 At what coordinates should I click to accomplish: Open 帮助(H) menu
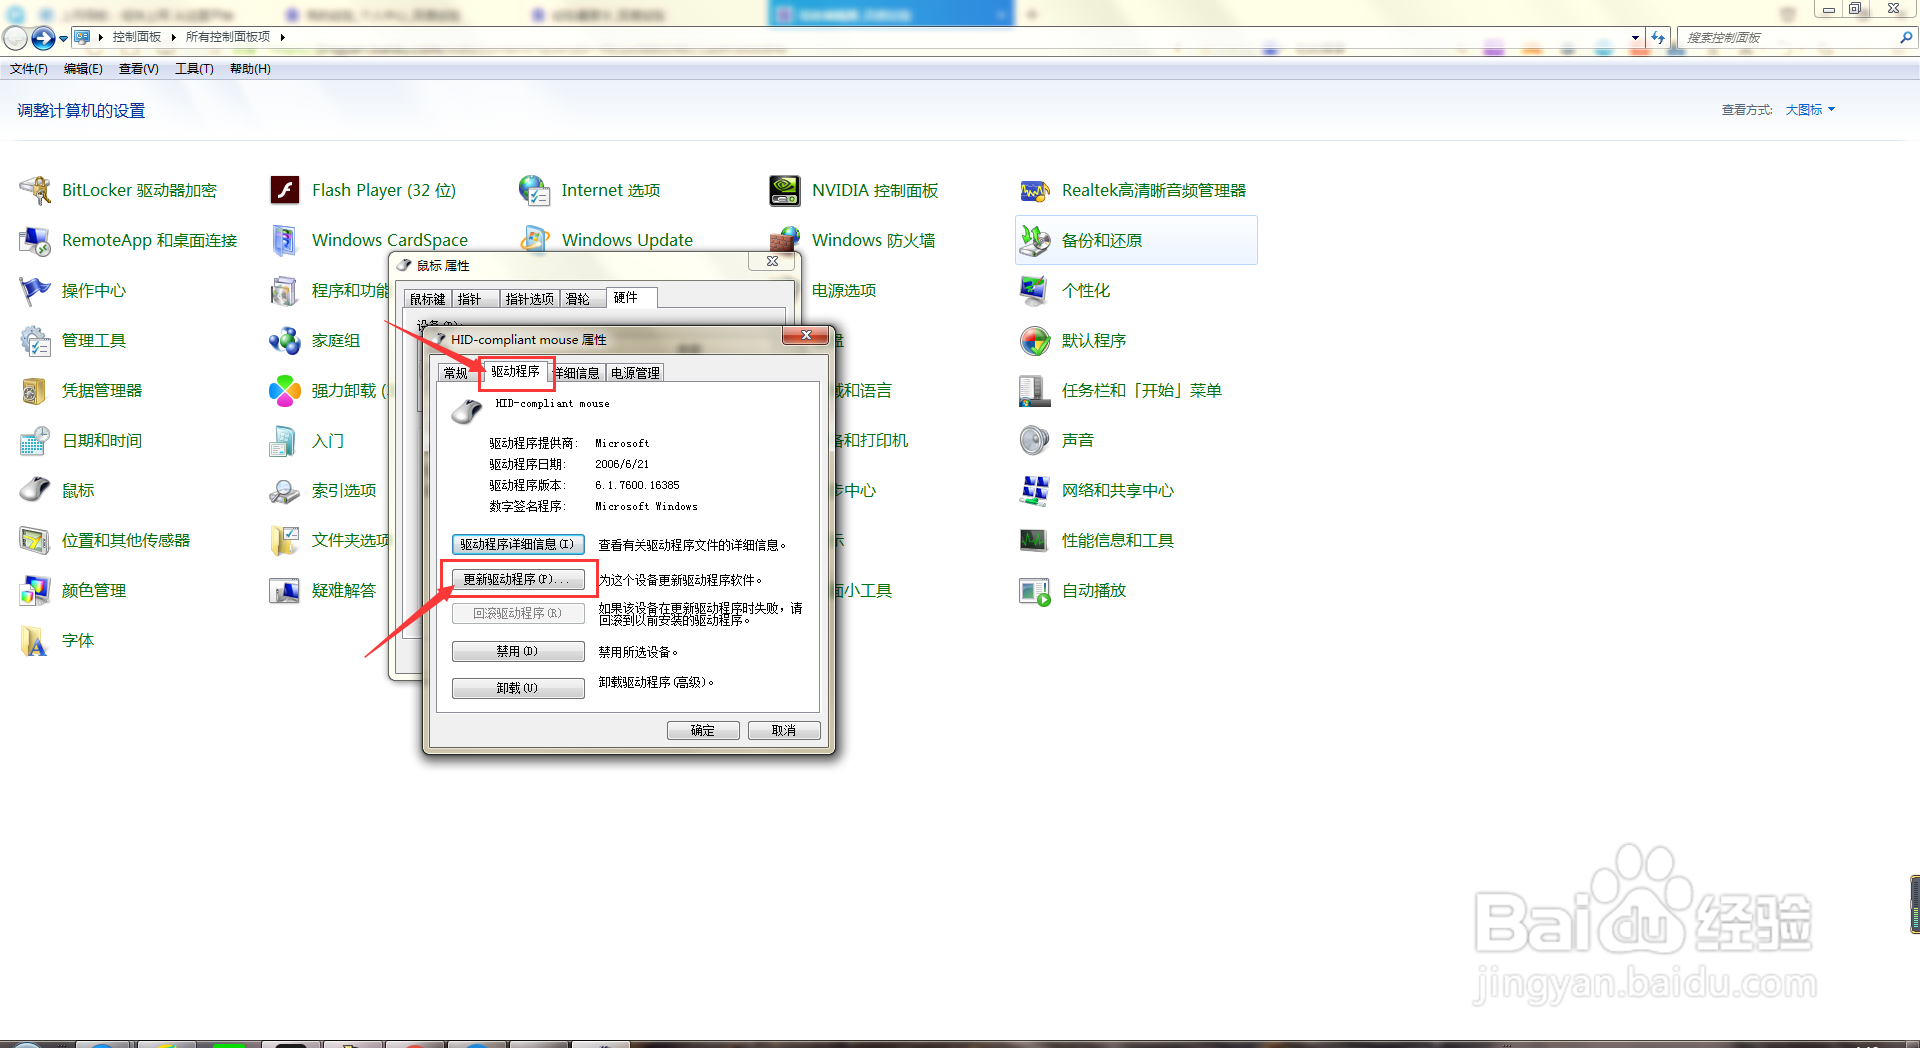250,69
